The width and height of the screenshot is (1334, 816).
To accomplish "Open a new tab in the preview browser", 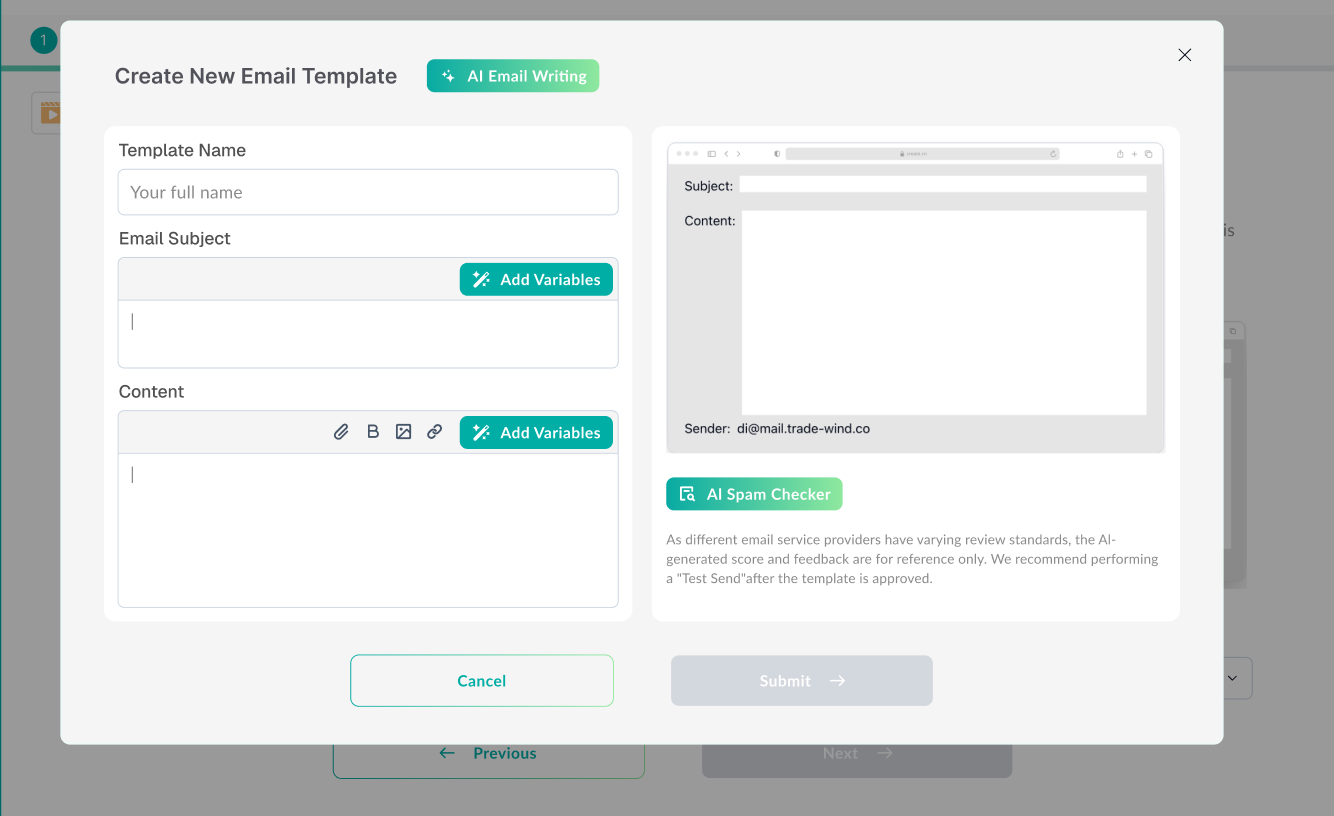I will tap(1134, 153).
